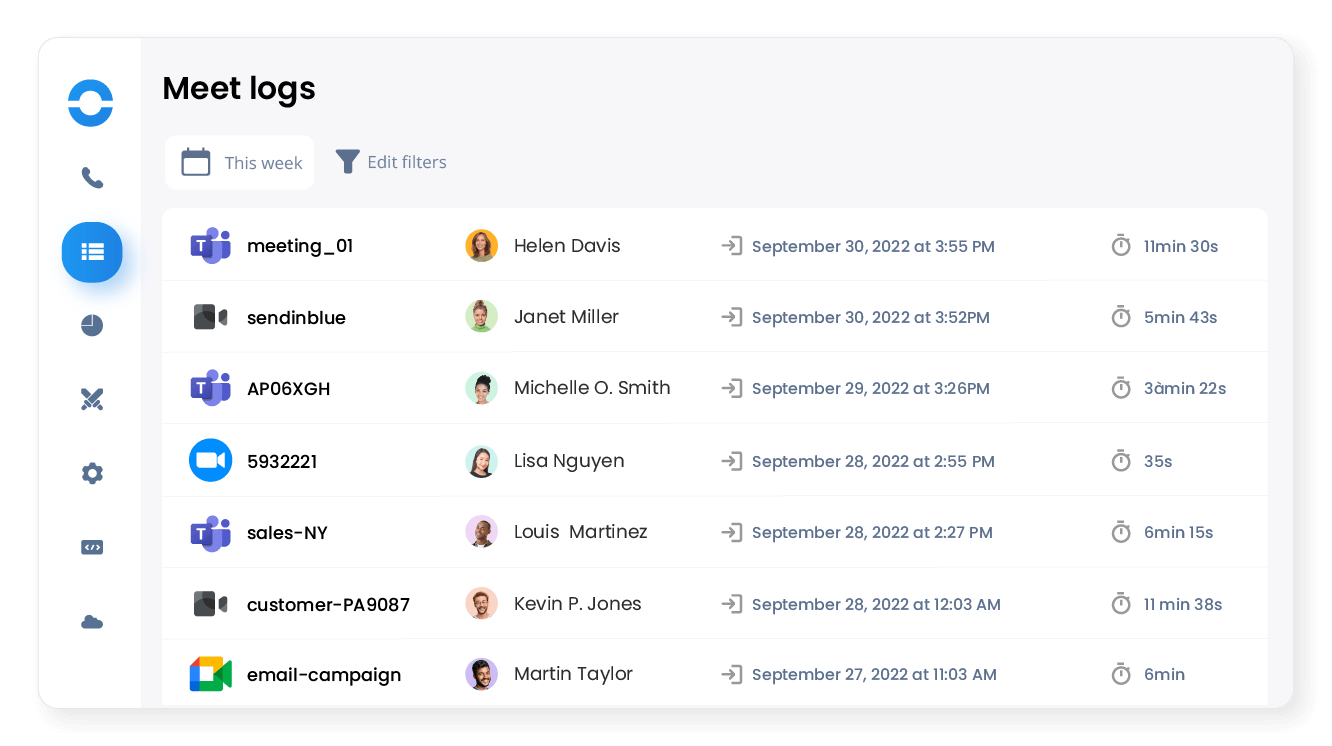Open Helen Davis's profile avatar
Image resolution: width=1332 pixels, height=746 pixels.
click(x=482, y=245)
